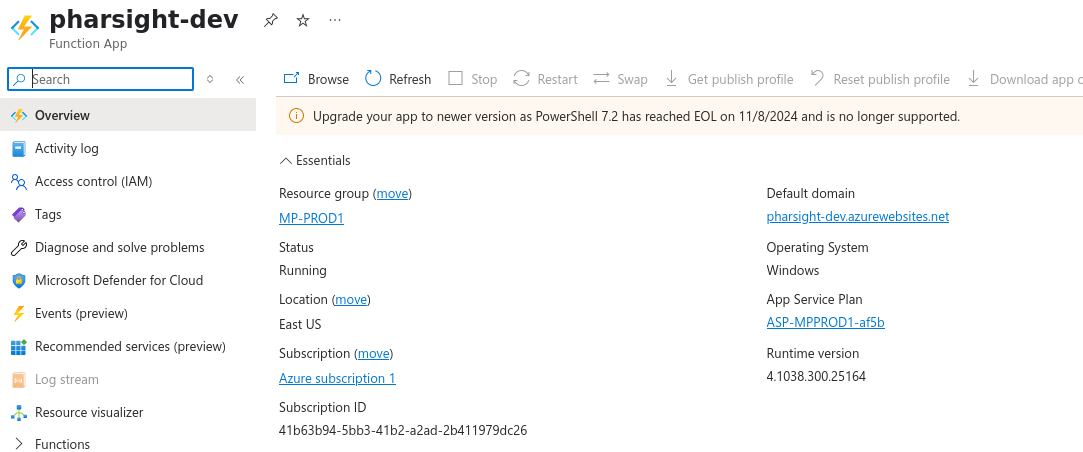Open the more options ellipsis menu

tap(335, 20)
